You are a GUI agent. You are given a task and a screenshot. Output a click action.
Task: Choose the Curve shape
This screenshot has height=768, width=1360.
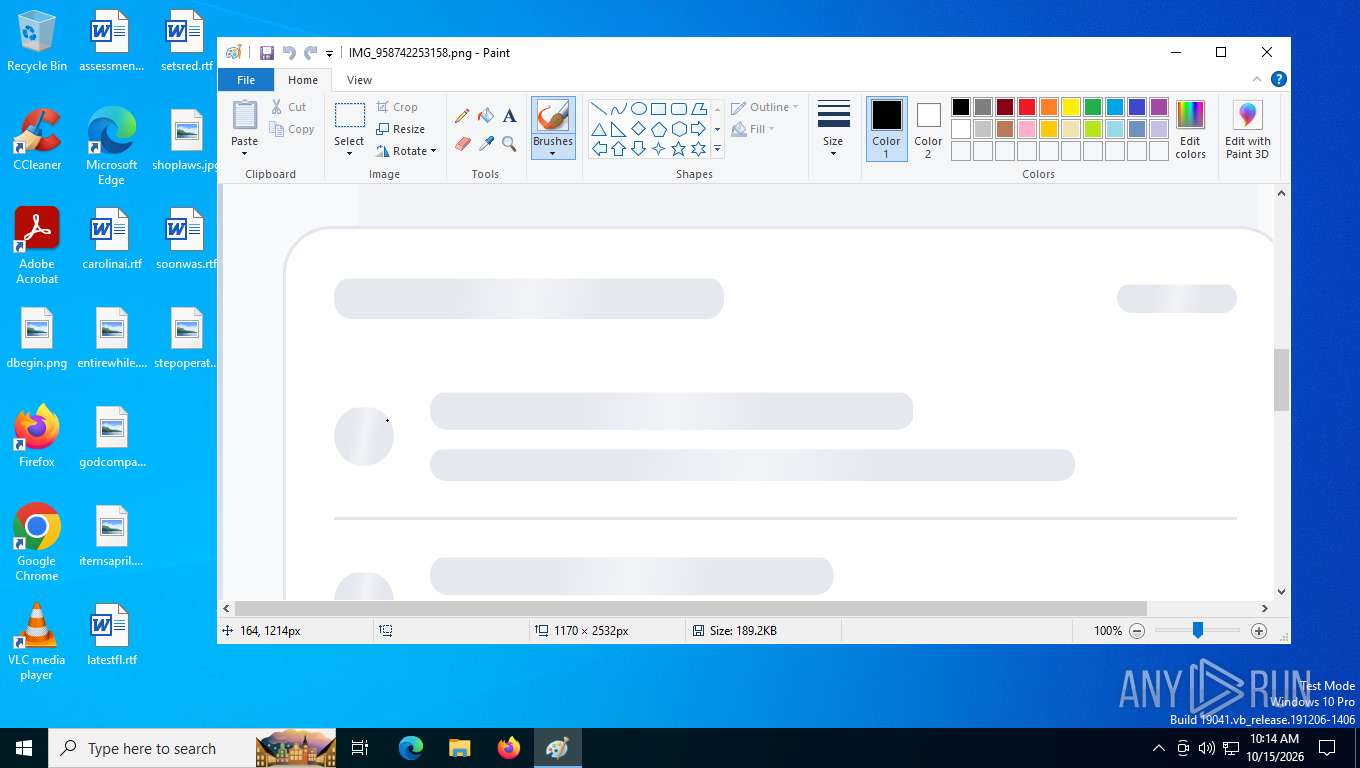(619, 109)
